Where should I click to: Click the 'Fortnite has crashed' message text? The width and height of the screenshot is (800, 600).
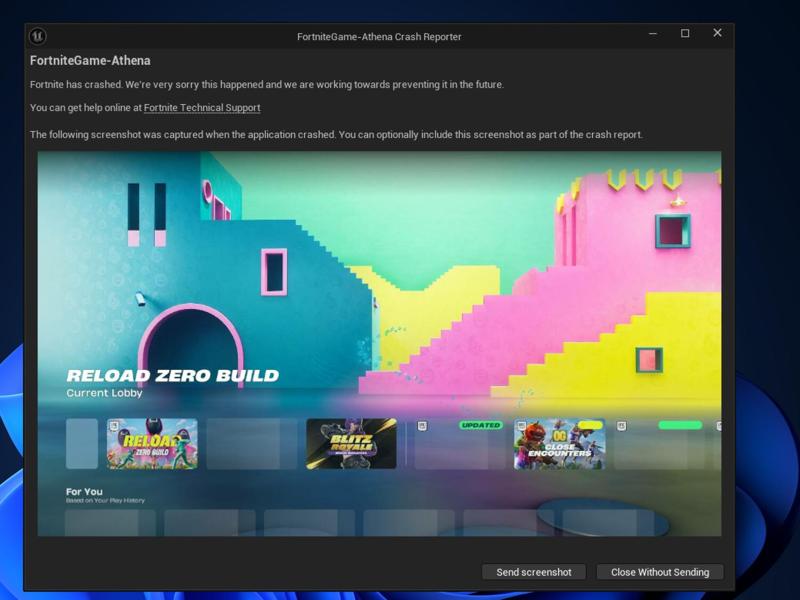(x=267, y=85)
